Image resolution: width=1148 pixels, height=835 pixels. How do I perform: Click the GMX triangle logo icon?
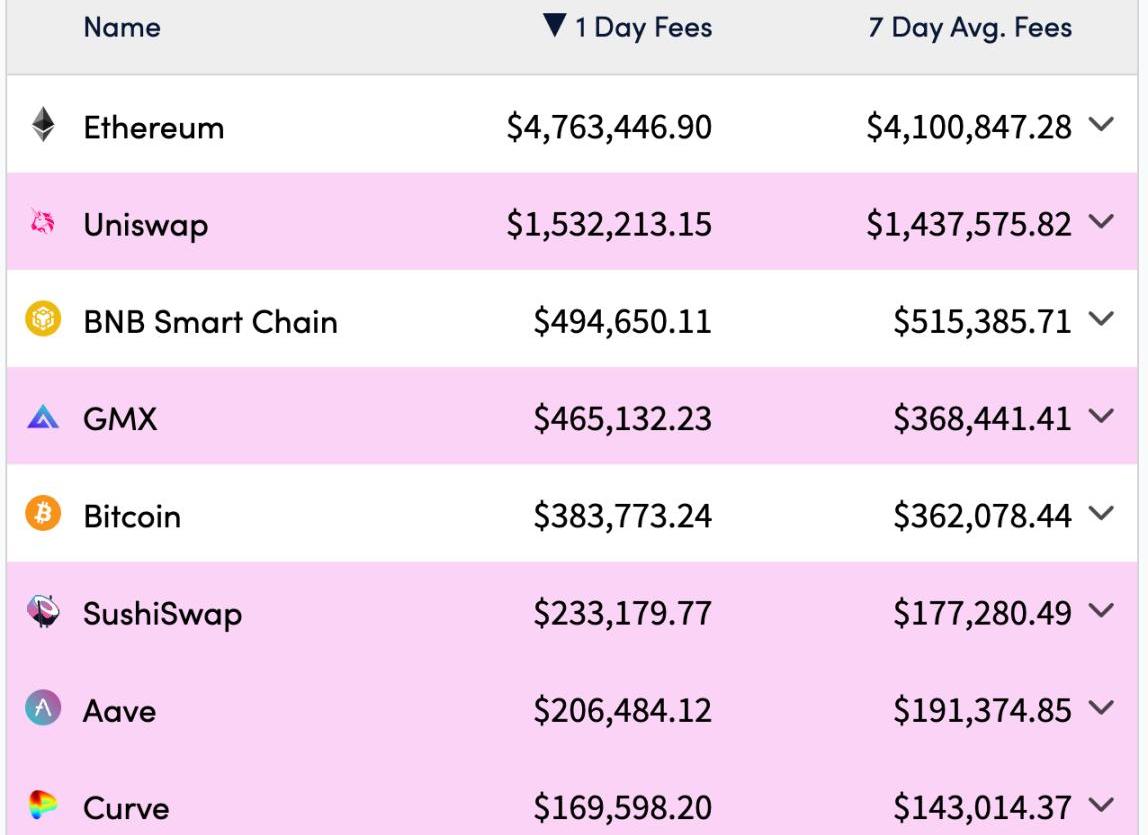[x=43, y=418]
